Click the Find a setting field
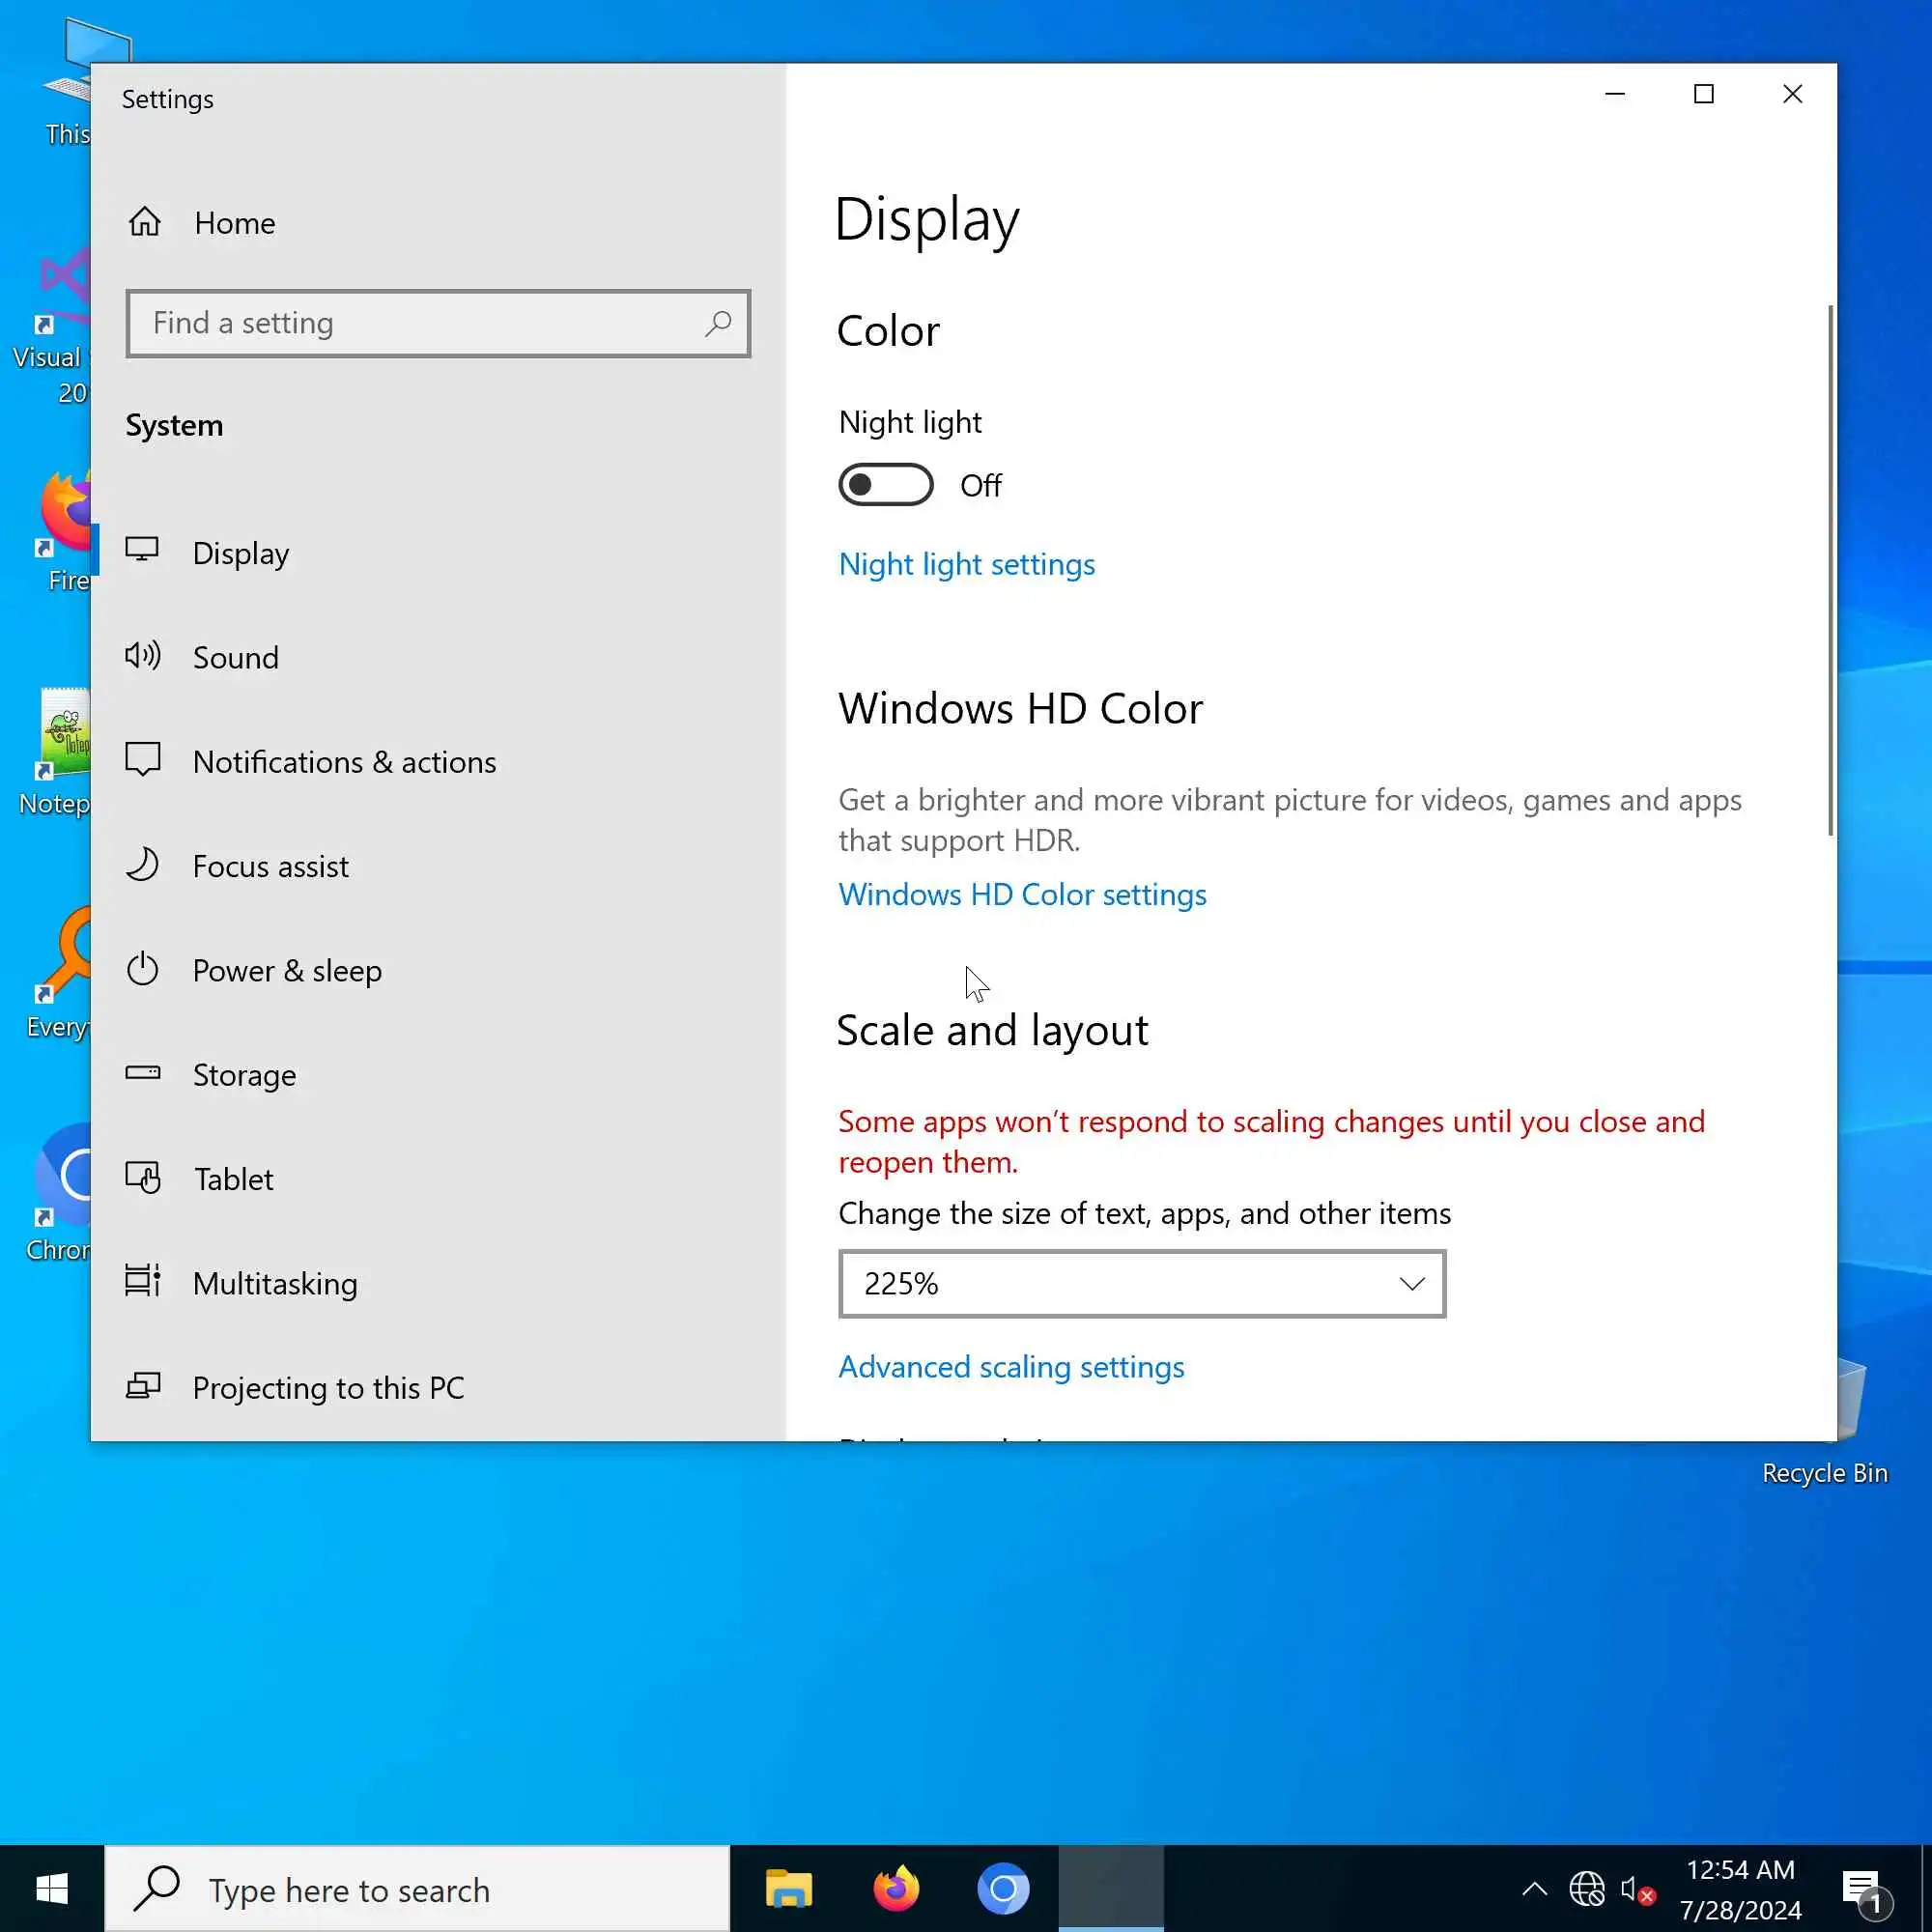The image size is (1932, 1932). click(x=420, y=323)
